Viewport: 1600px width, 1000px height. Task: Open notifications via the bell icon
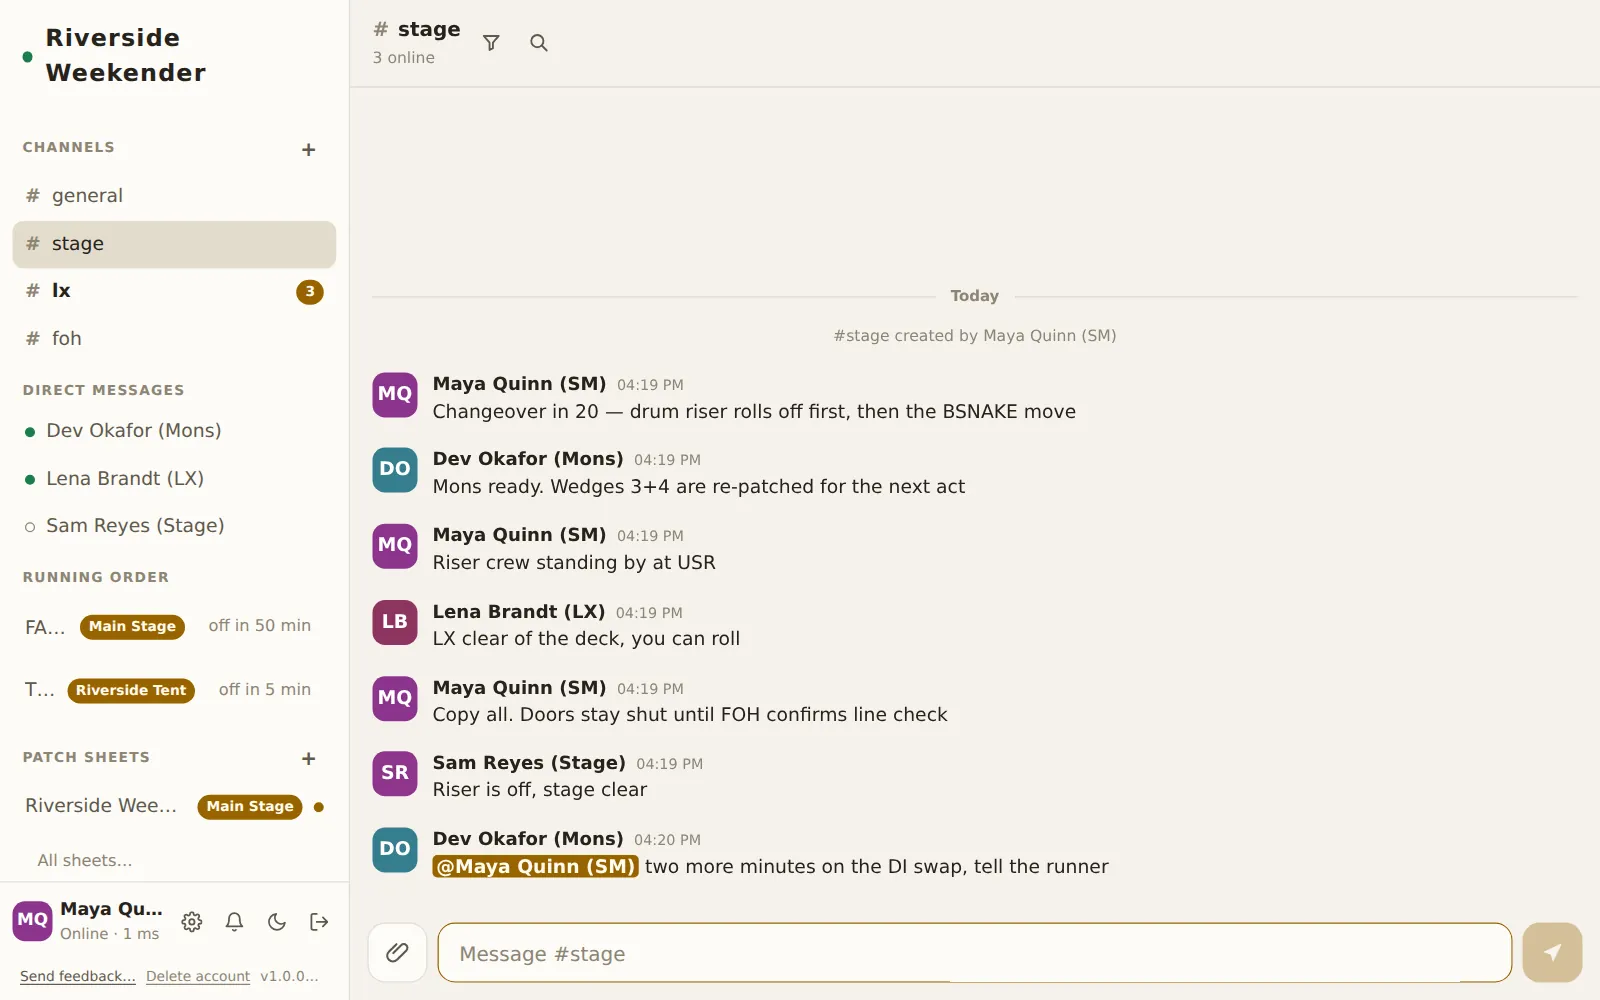click(234, 922)
